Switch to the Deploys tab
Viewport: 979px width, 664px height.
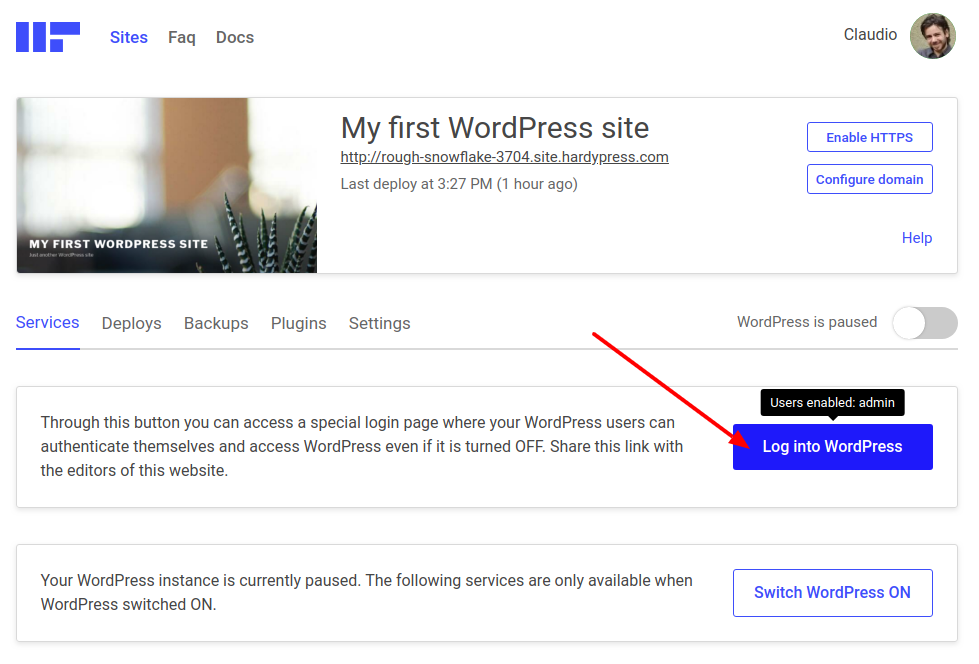(131, 323)
